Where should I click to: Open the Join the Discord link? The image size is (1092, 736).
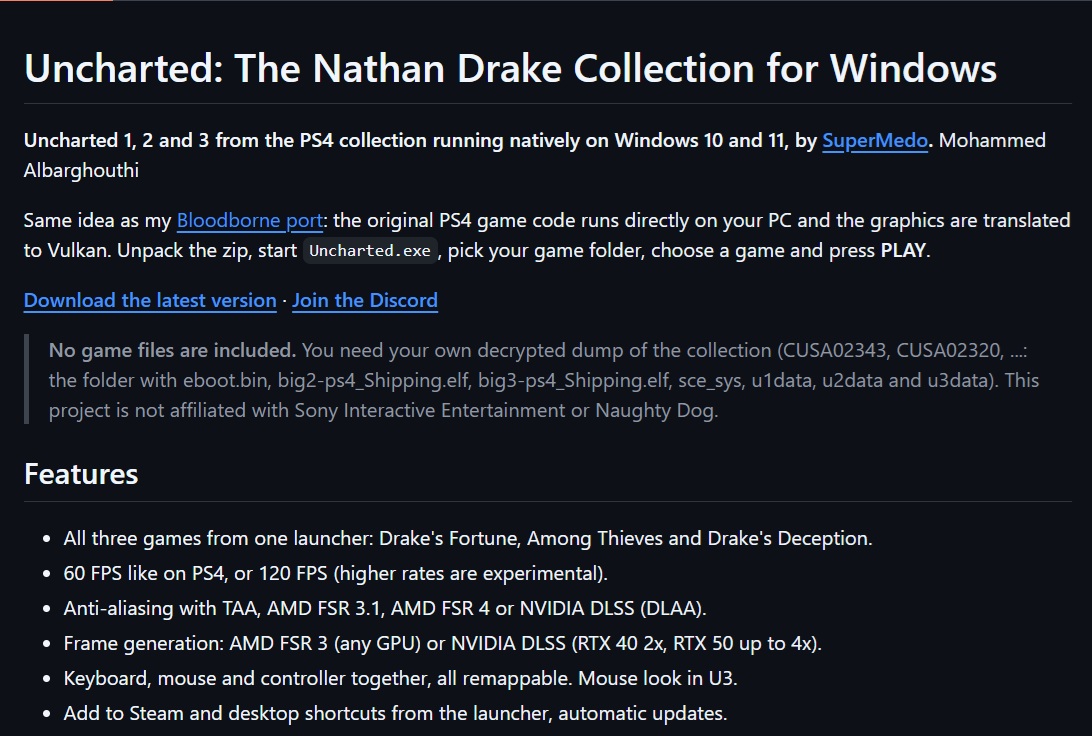[x=365, y=301]
